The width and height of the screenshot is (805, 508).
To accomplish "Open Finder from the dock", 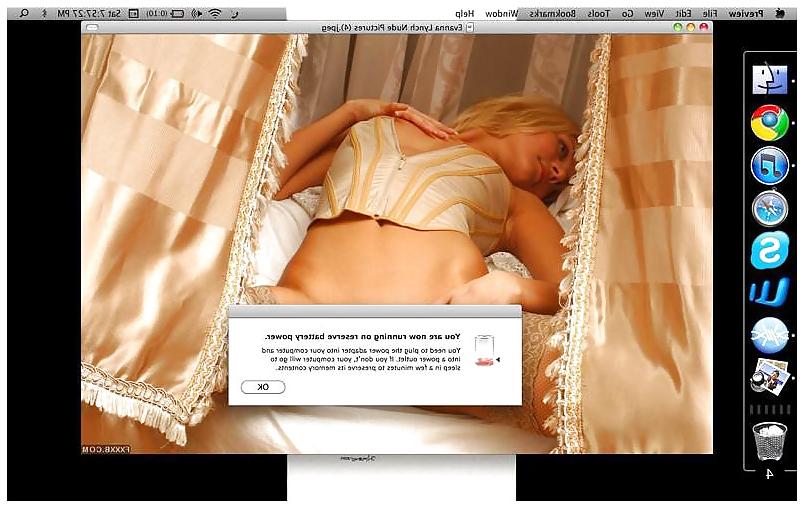I will point(770,79).
